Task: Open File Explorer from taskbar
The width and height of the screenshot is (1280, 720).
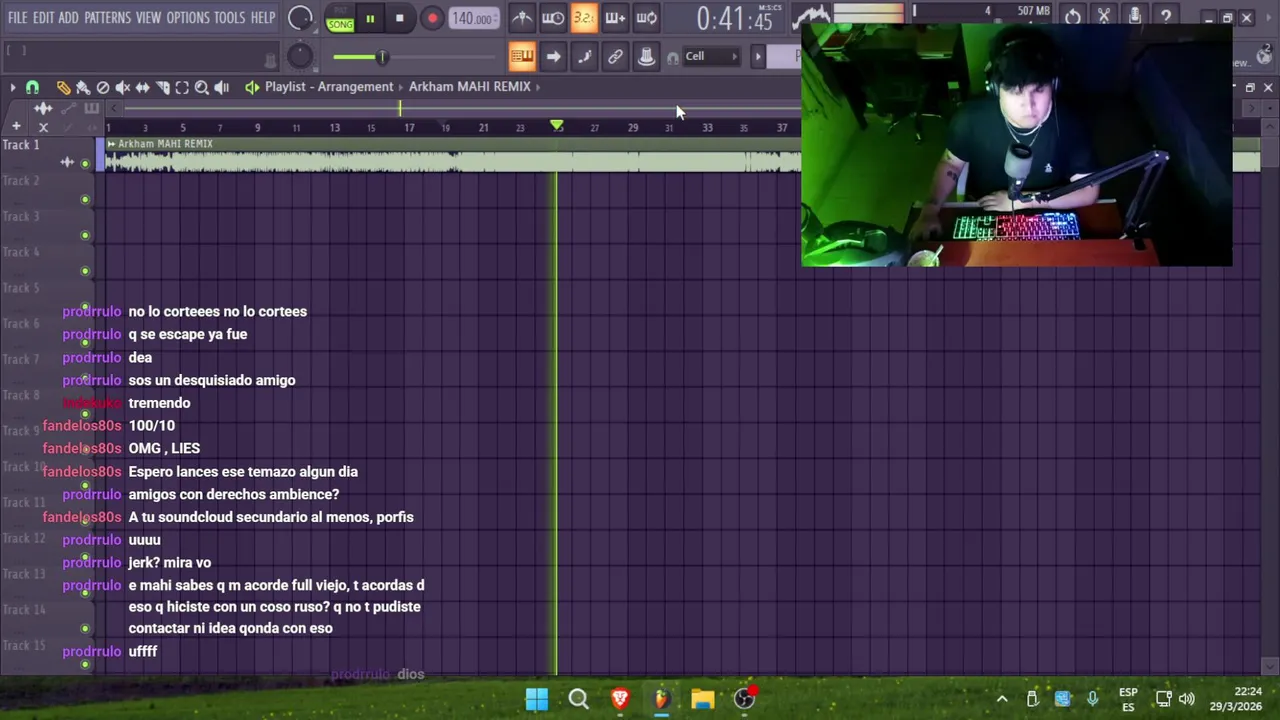Action: coord(702,699)
